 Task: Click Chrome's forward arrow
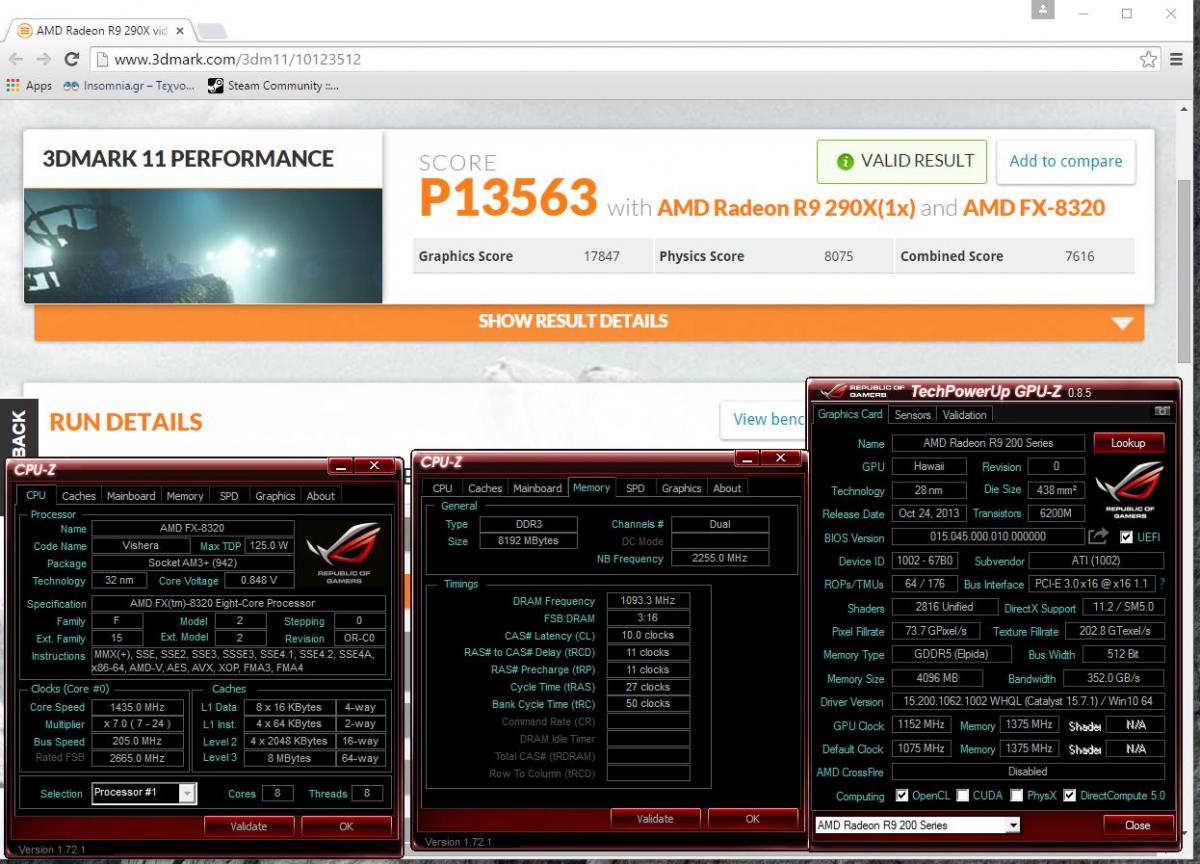tap(44, 59)
